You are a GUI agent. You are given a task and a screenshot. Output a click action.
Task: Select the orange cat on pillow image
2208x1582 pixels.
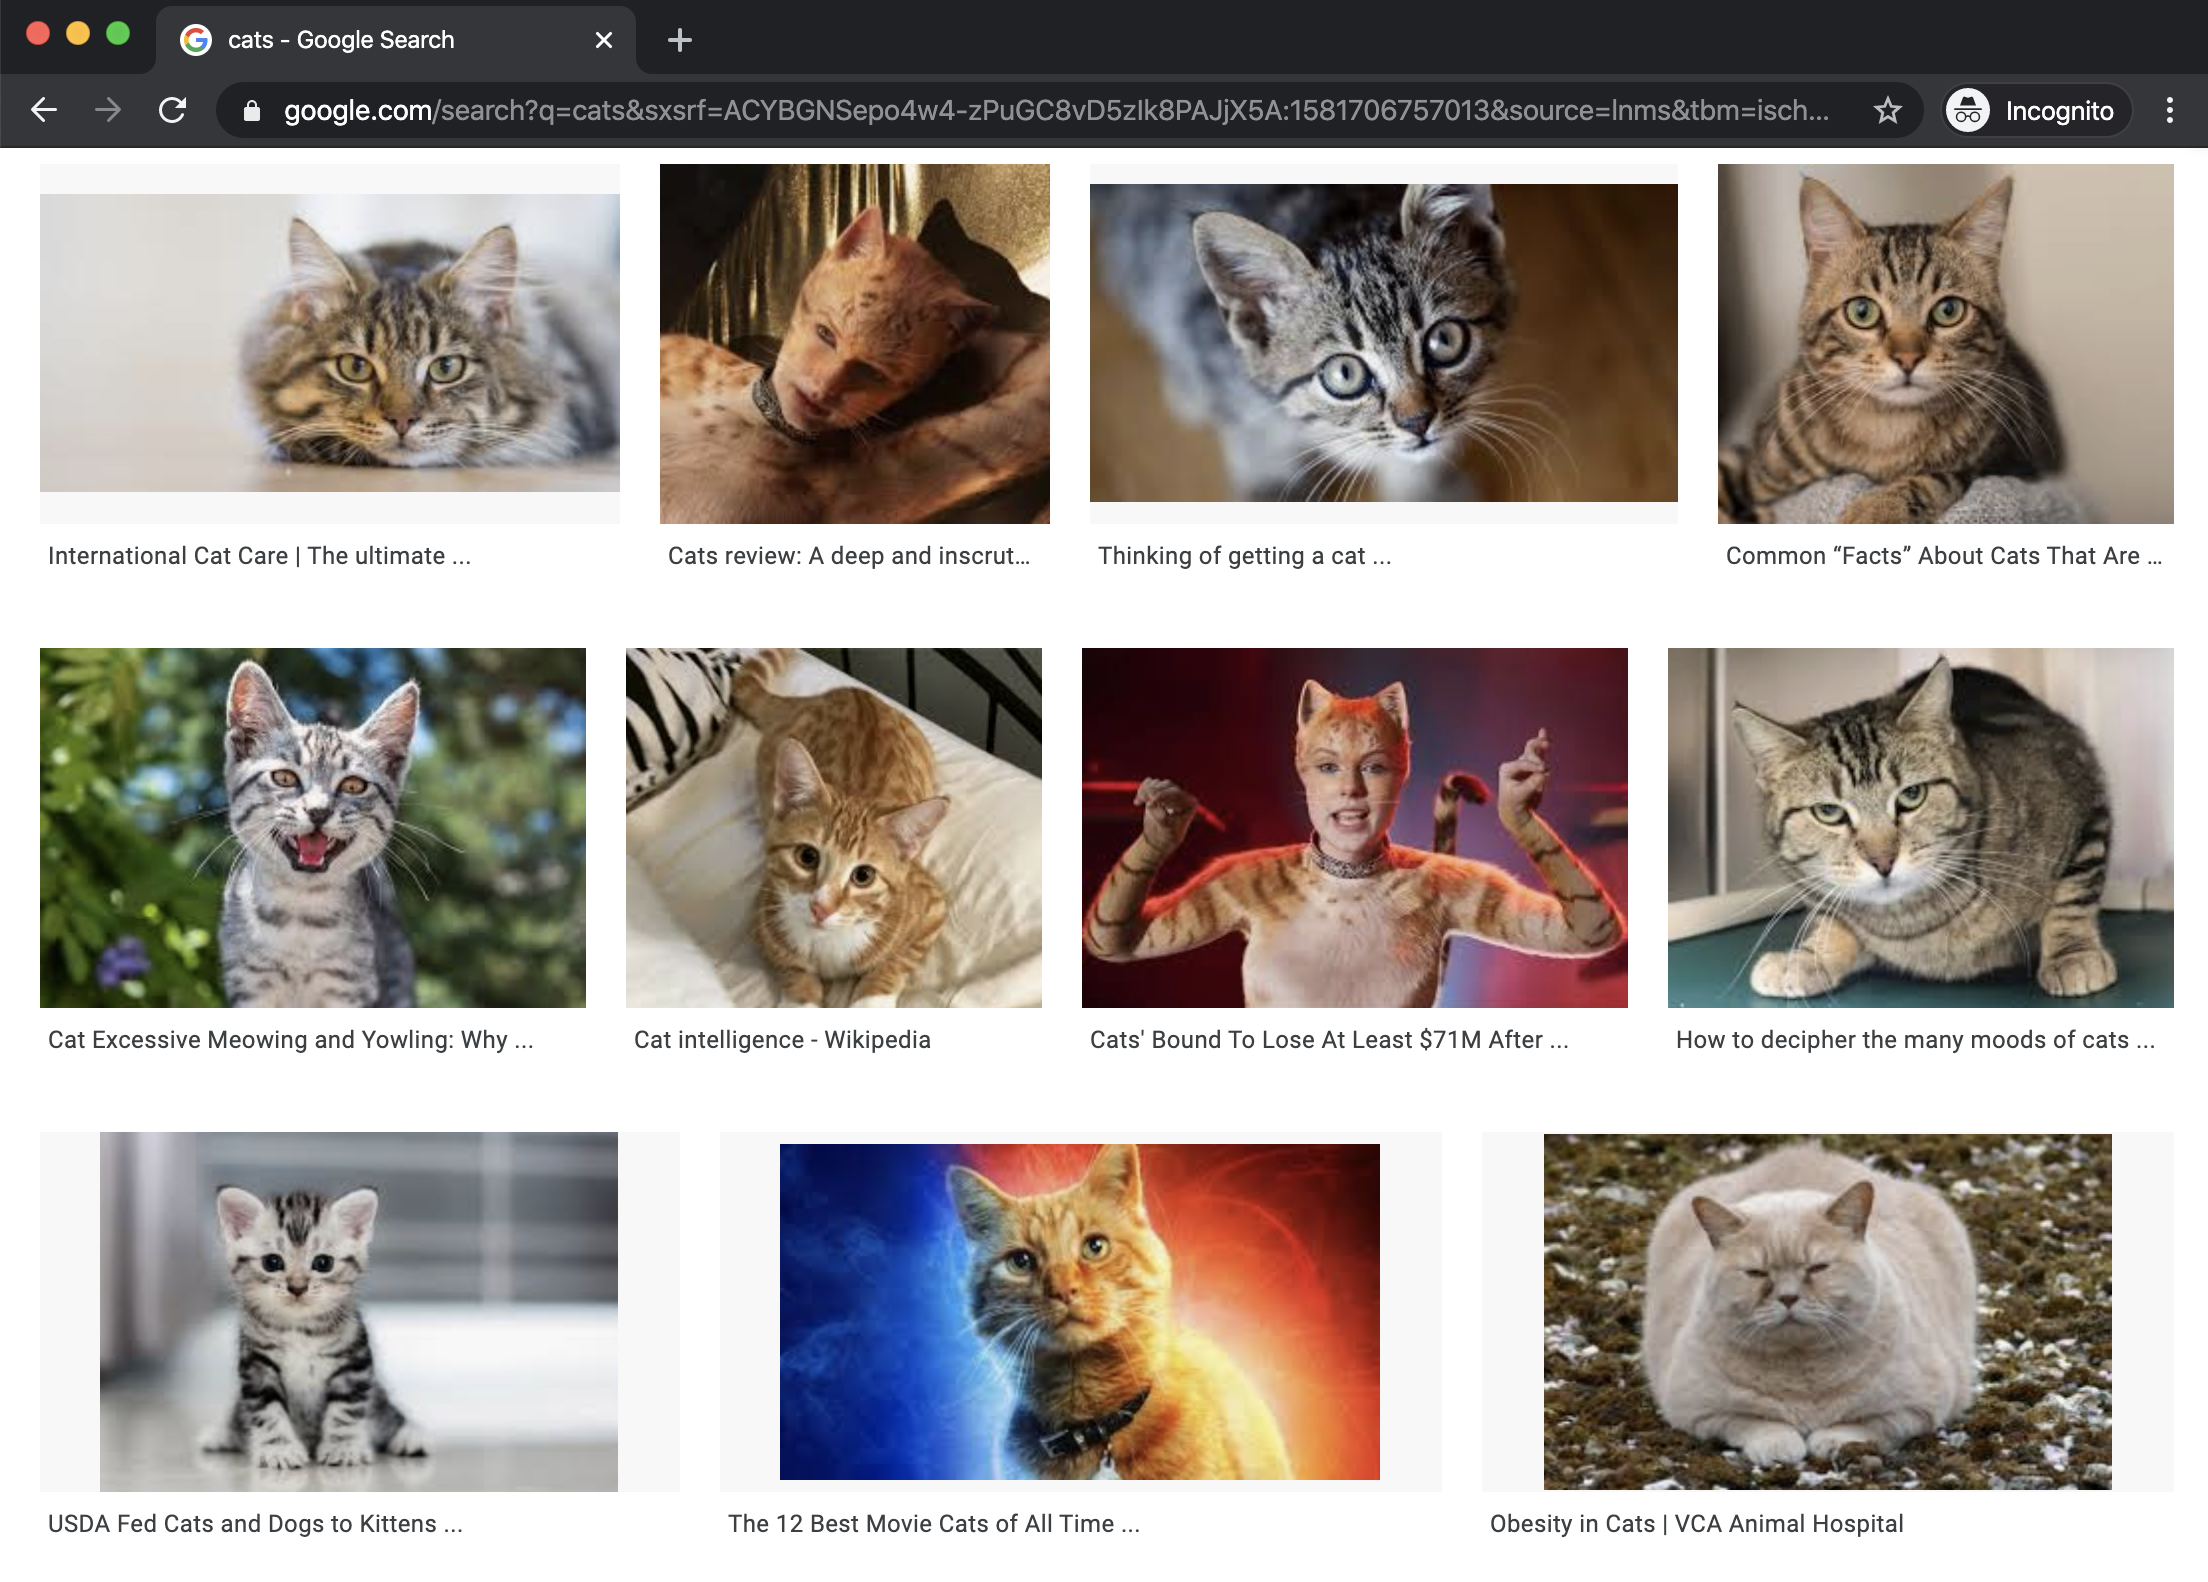834,828
